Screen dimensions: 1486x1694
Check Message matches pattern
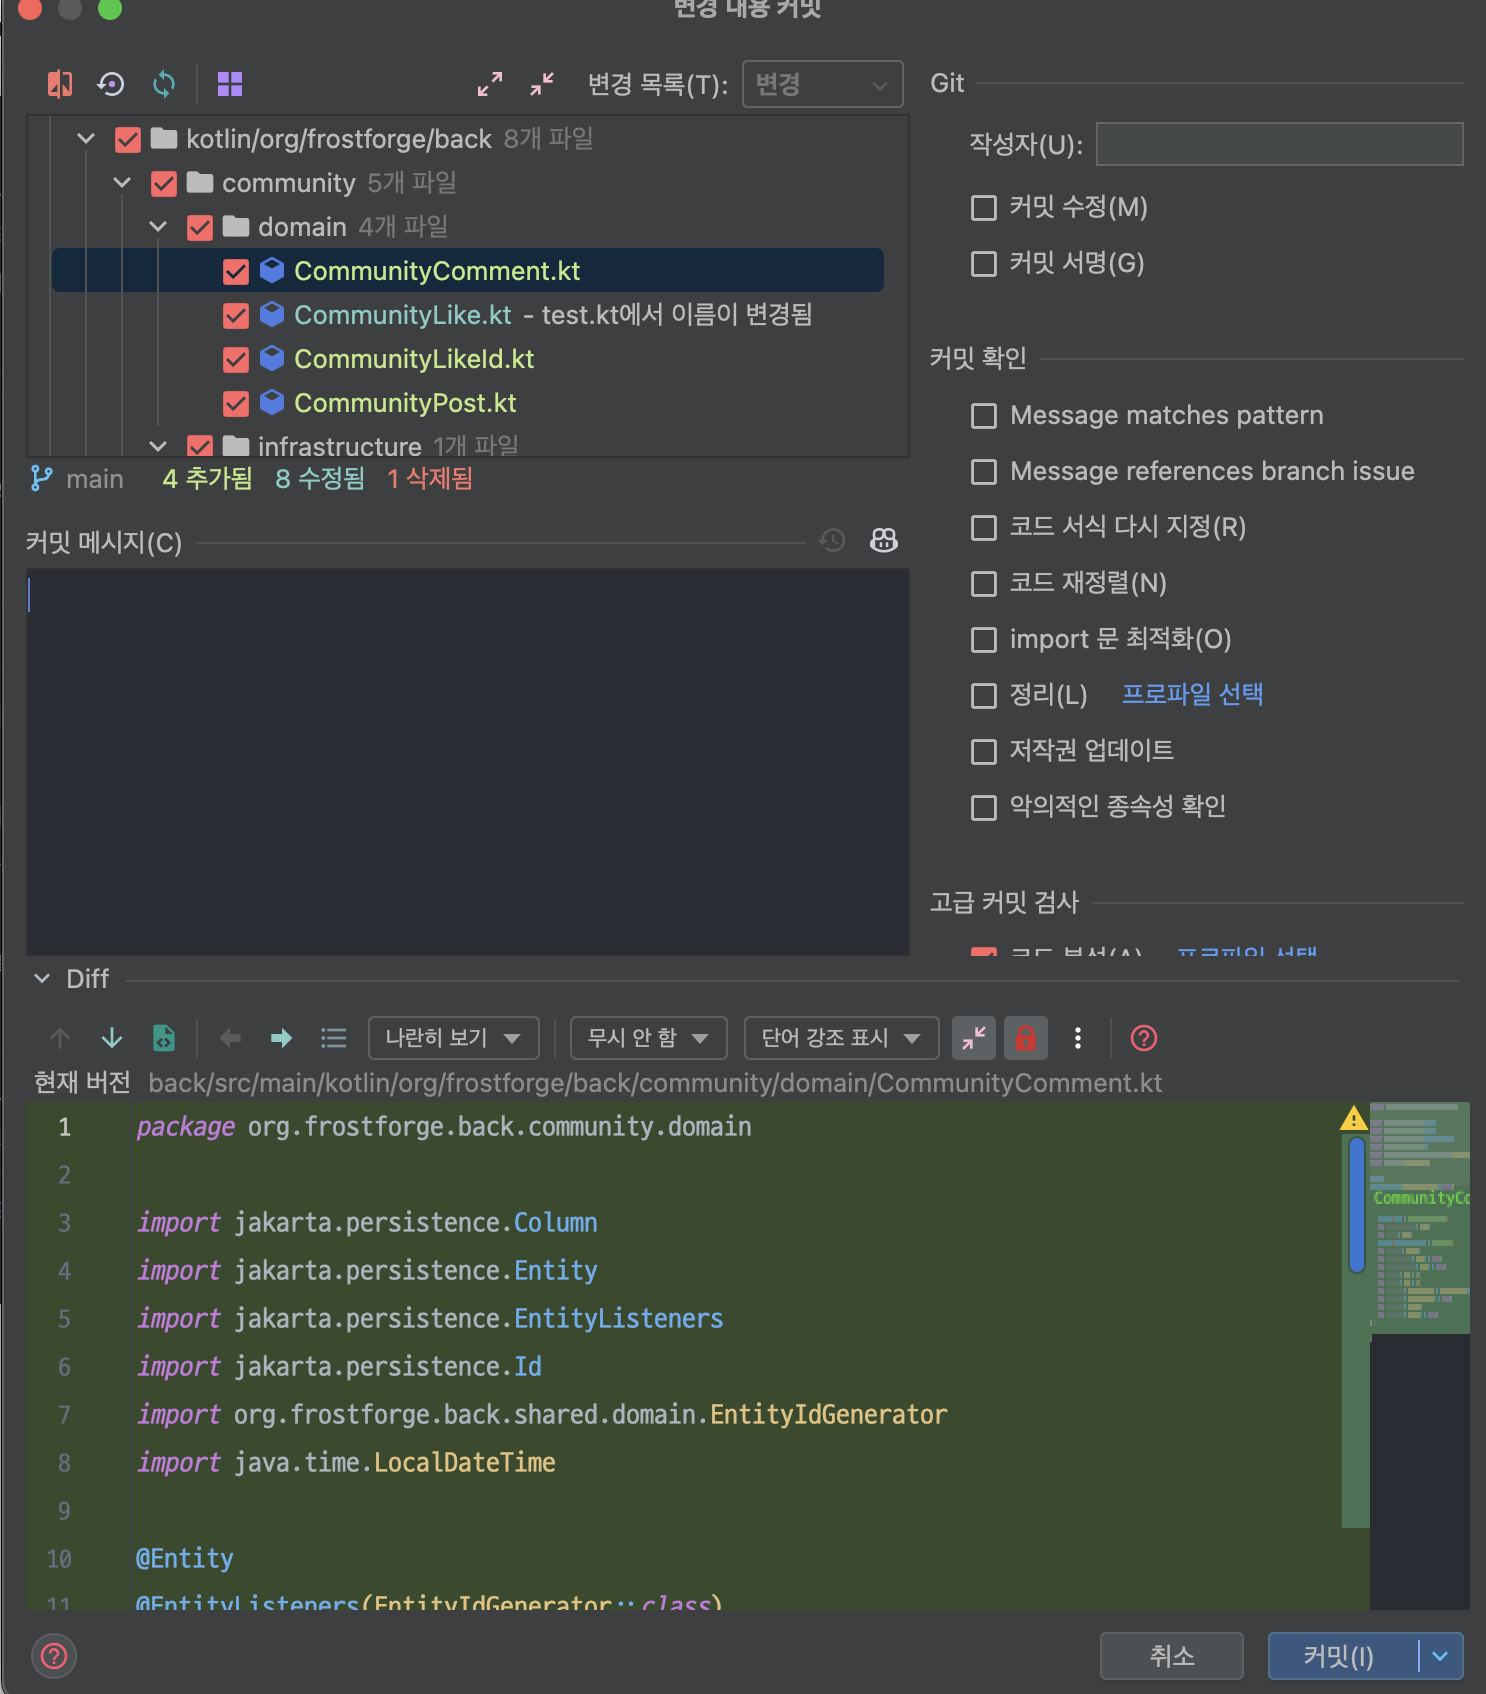[x=984, y=415]
